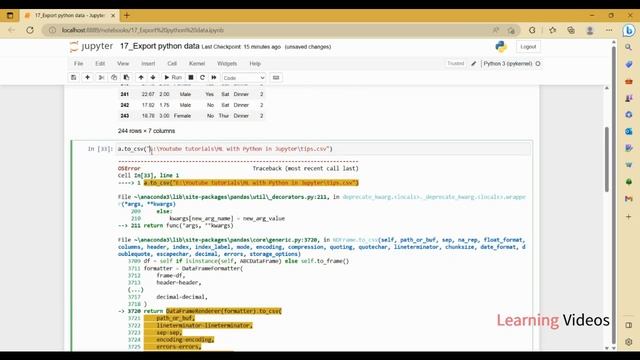
Task: Save notebook with the toolbar disk icon
Action: pyautogui.click(x=73, y=78)
